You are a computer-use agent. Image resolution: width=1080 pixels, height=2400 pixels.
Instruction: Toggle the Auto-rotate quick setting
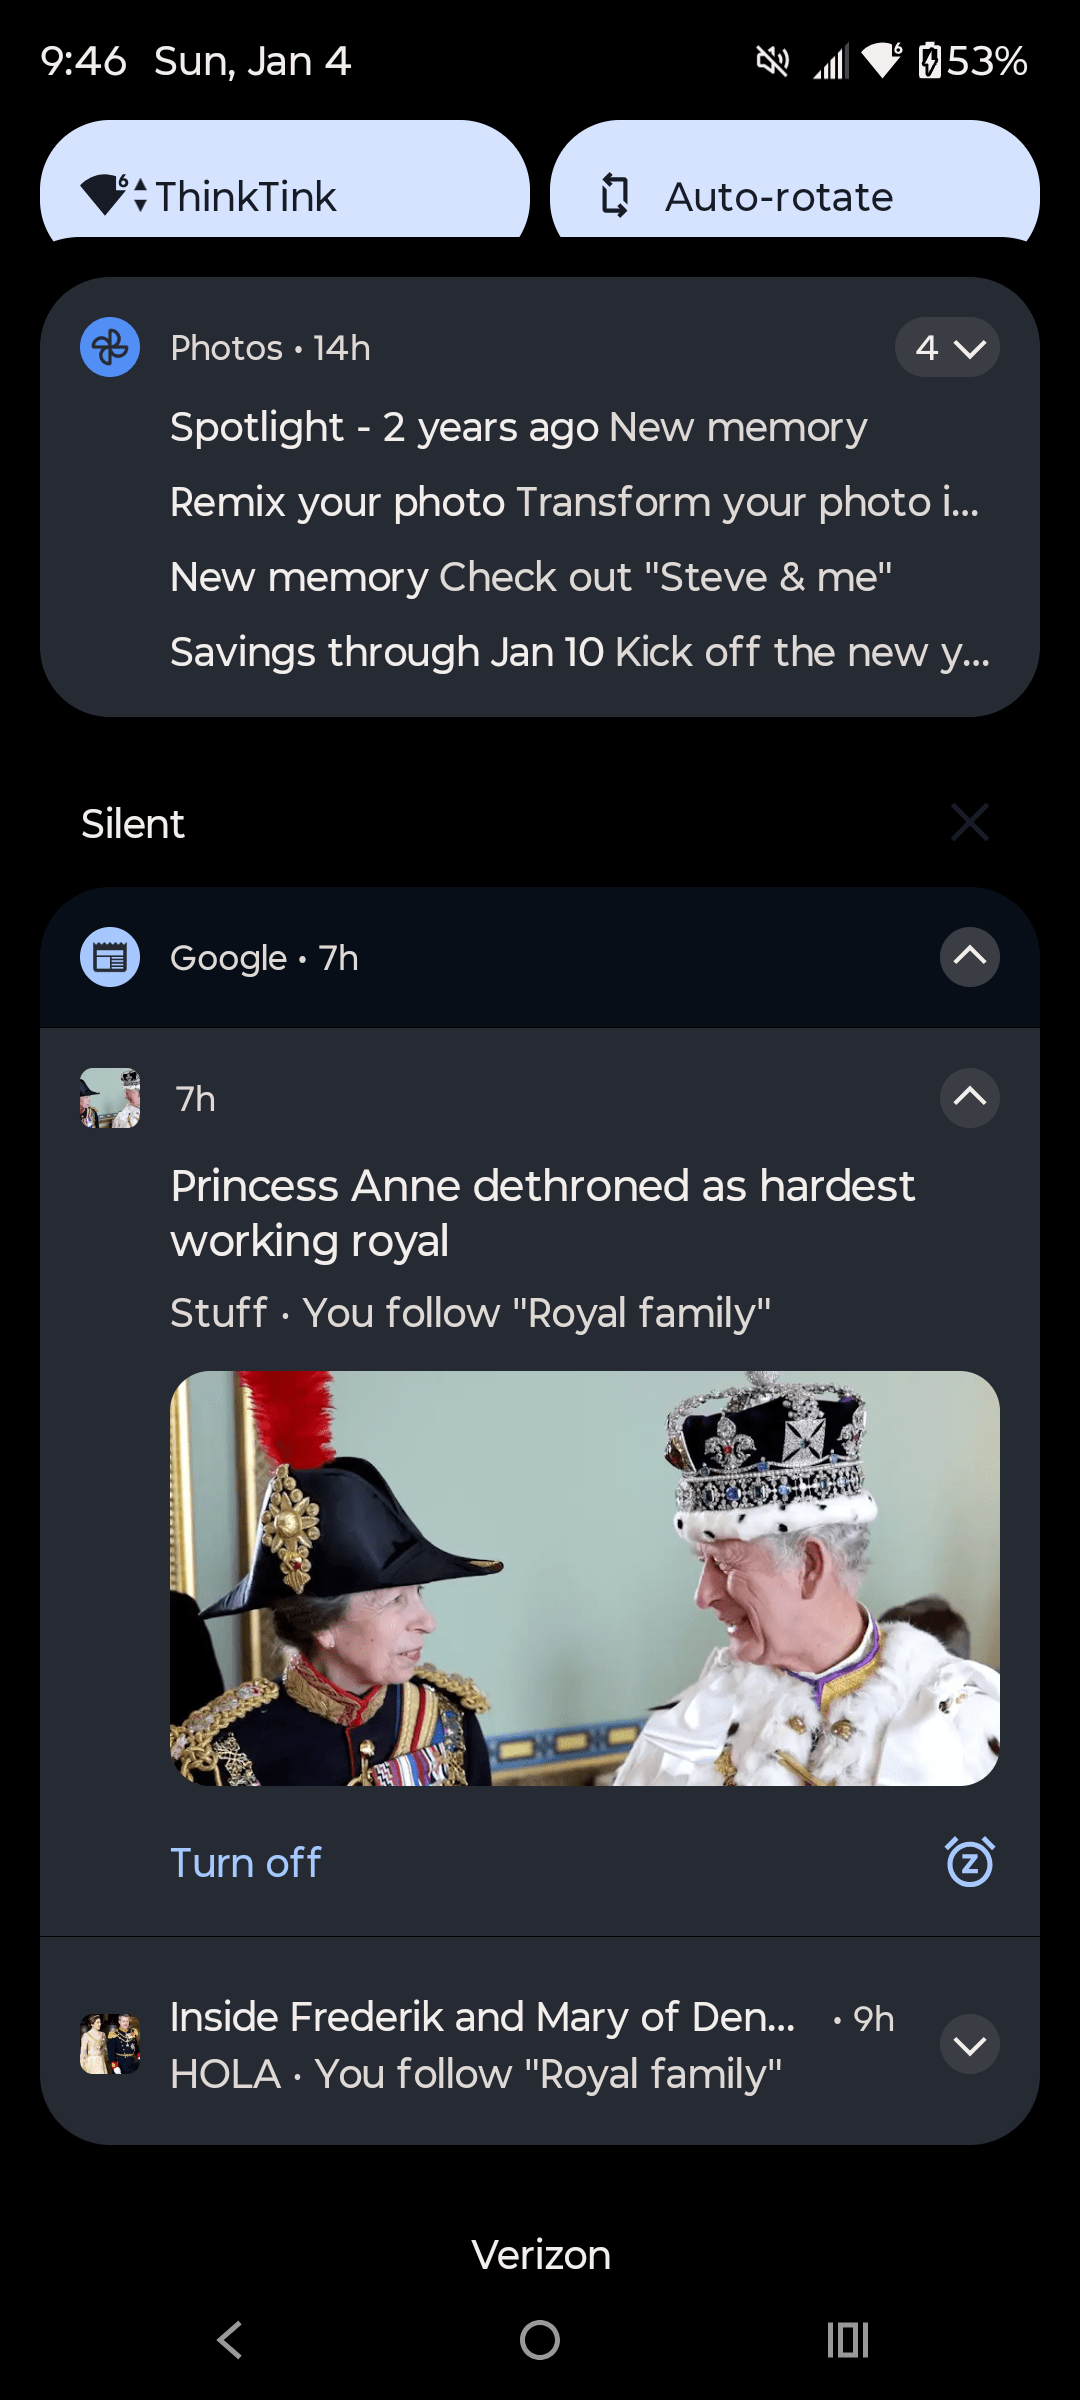(x=795, y=181)
